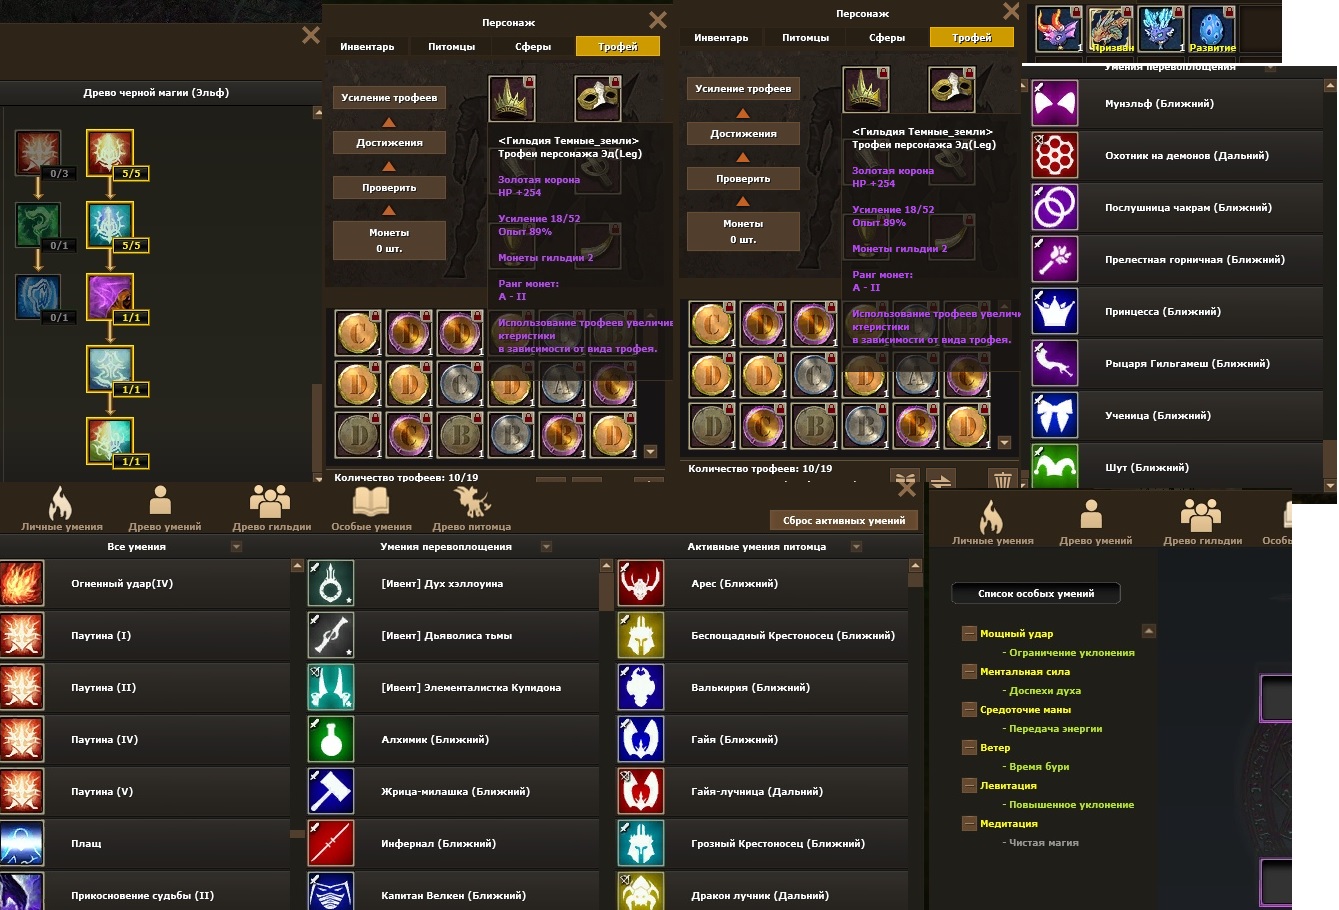Image resolution: width=1339 pixels, height=910 pixels.
Task: Collapse the Медитация tree node
Action: coord(969,824)
